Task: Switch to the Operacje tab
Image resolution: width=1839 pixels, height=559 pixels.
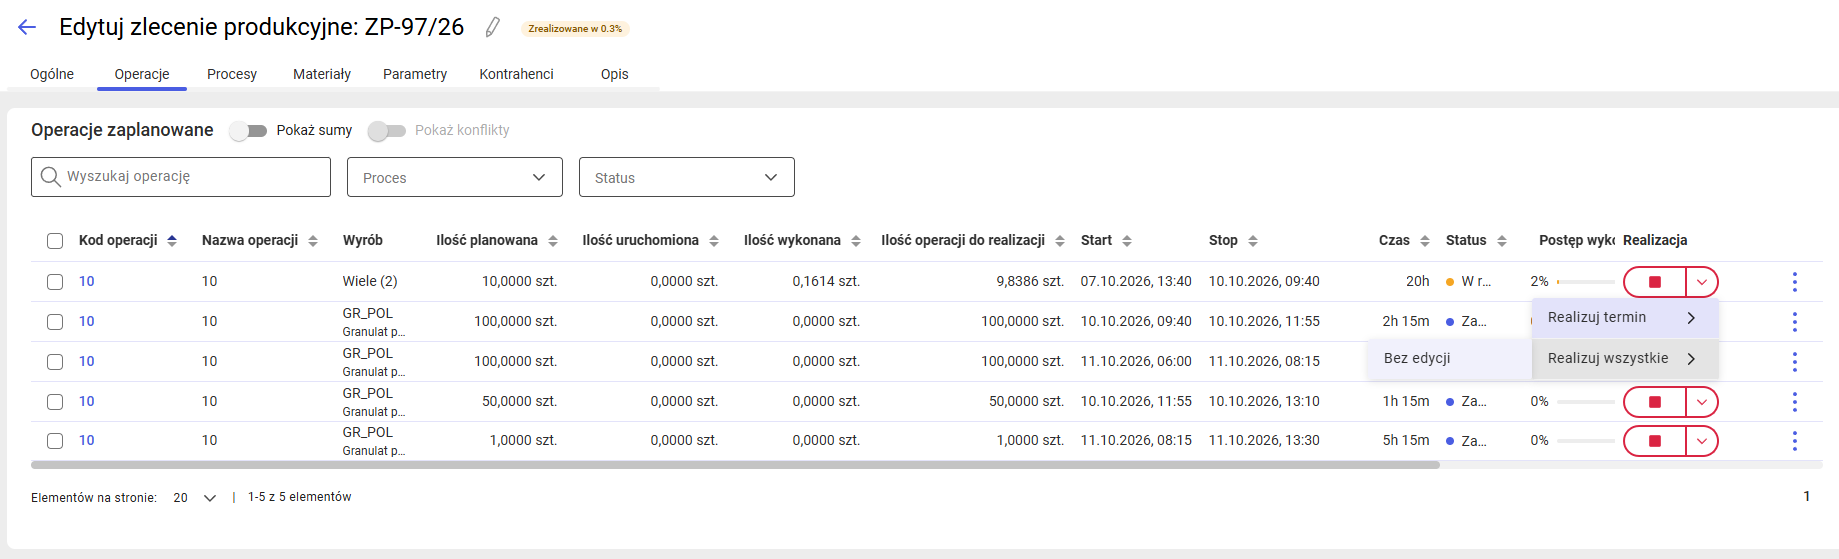Action: pyautogui.click(x=142, y=74)
